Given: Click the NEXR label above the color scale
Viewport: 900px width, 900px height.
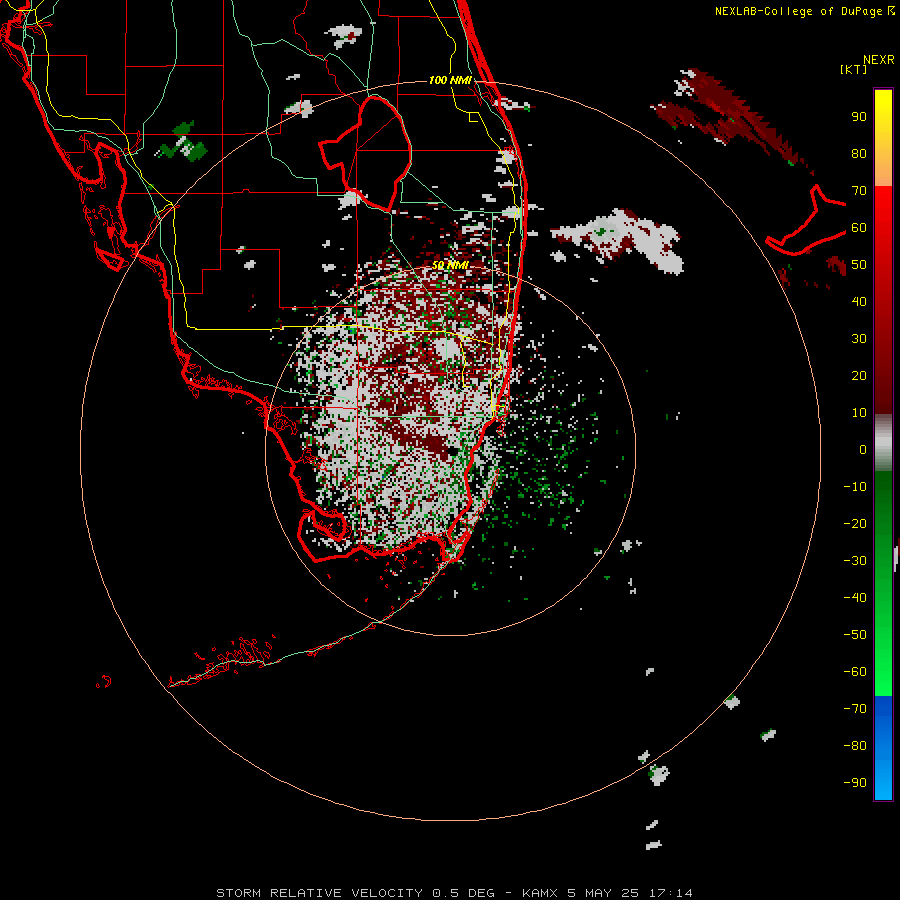Looking at the screenshot, I should tap(878, 60).
